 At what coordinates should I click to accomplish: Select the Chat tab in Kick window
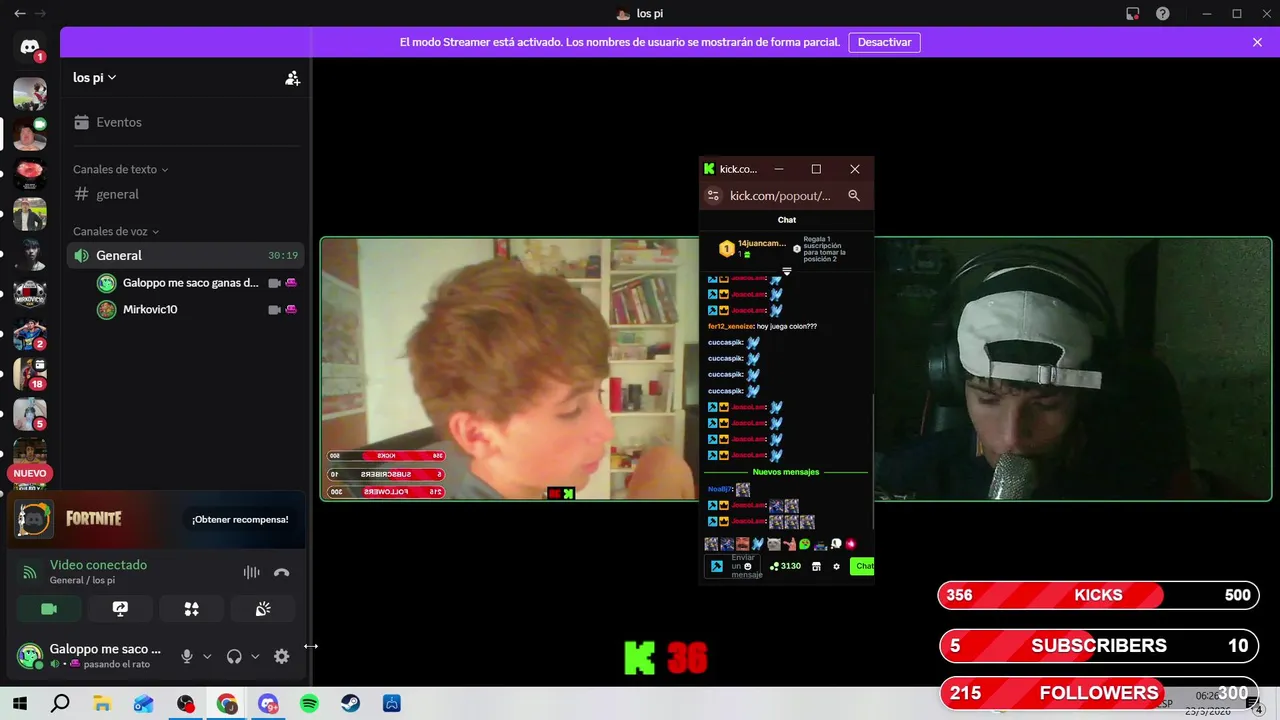(x=787, y=220)
